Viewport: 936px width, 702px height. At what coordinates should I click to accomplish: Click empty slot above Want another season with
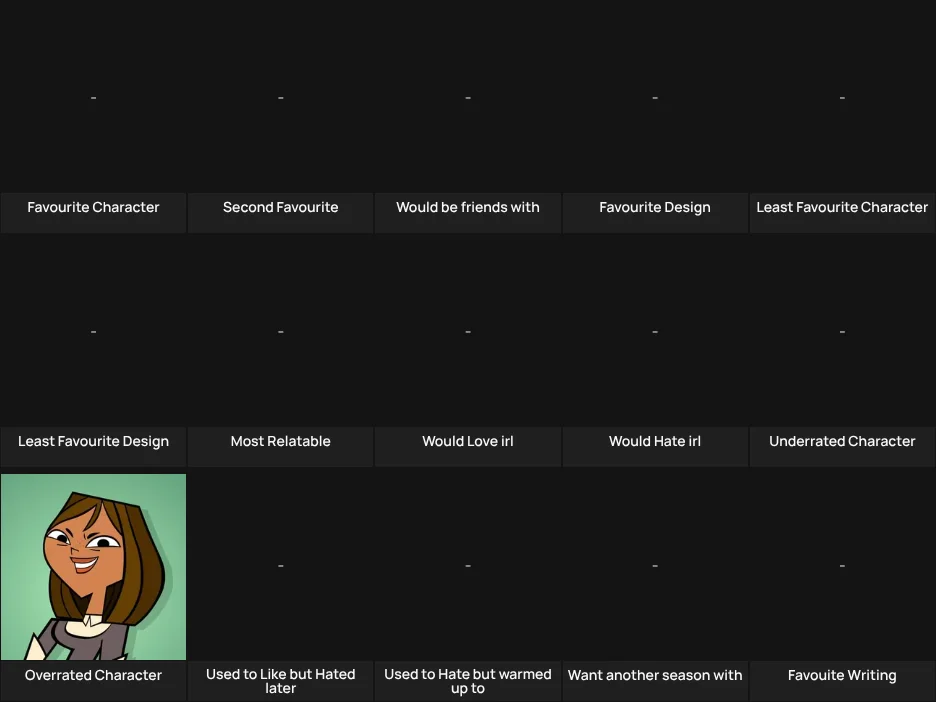[x=655, y=565]
